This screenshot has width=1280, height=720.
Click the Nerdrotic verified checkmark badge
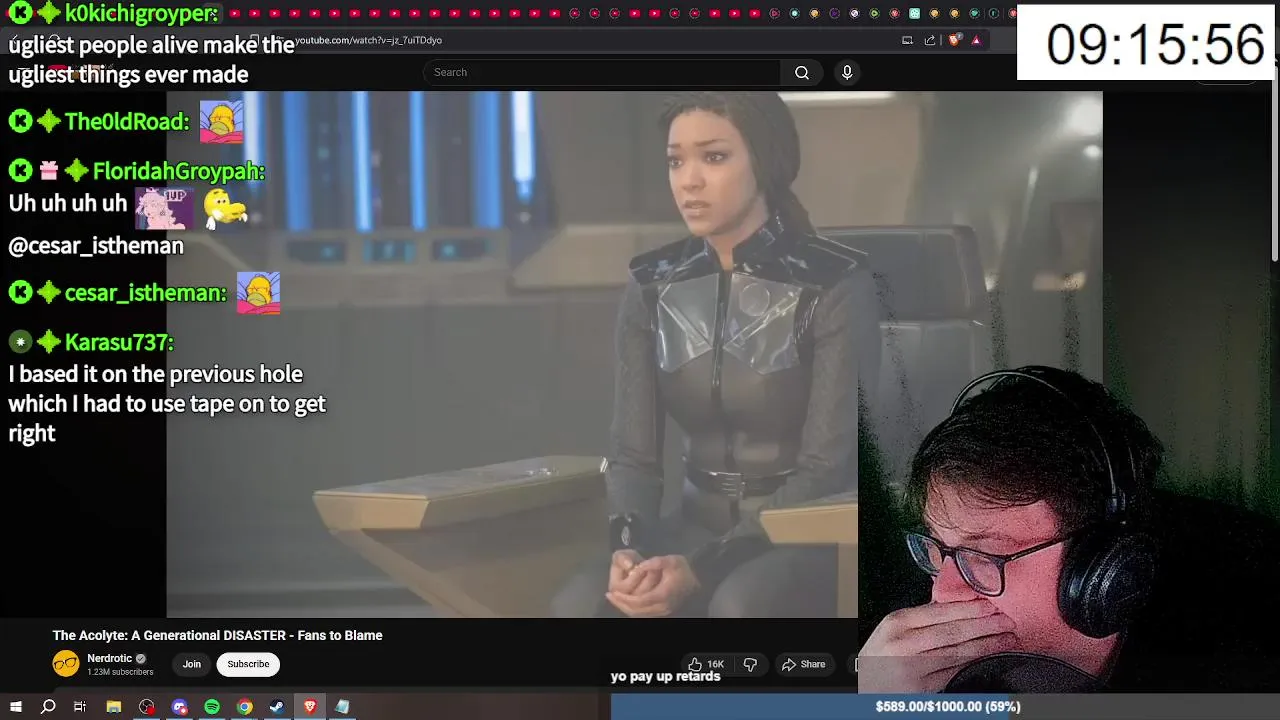click(141, 658)
